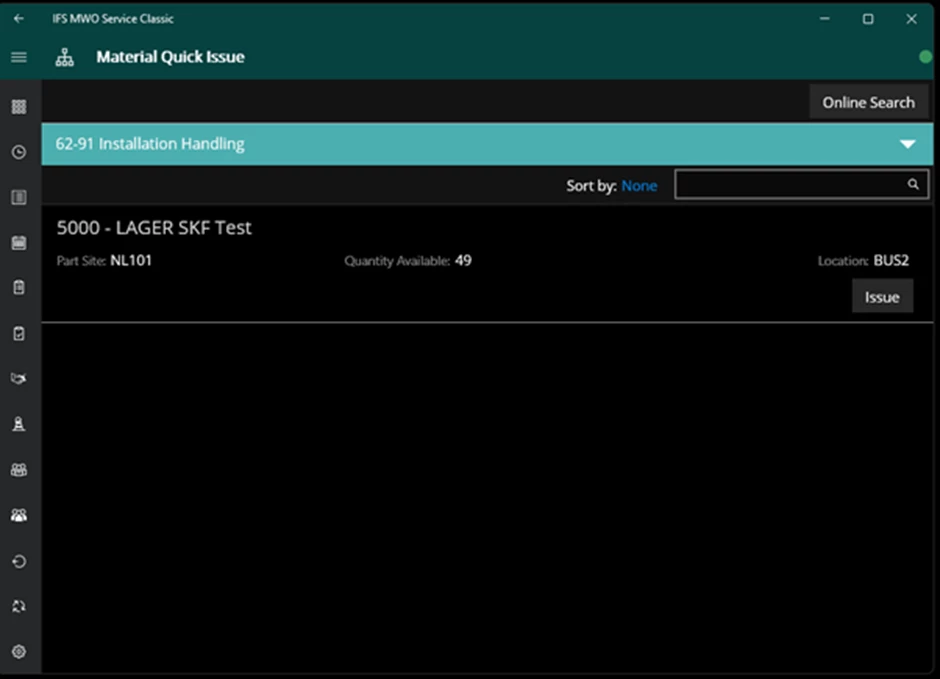The image size is (940, 679).
Task: Click the Material Quick Issue page title
Action: point(170,57)
